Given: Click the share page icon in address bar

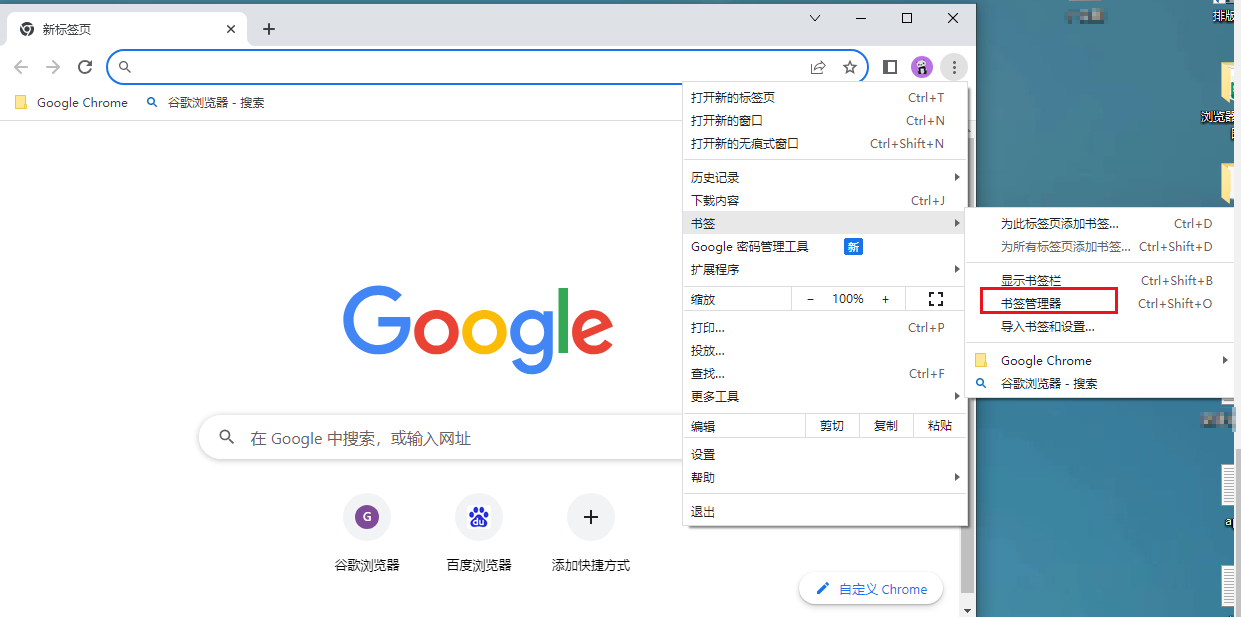Looking at the screenshot, I should click(x=818, y=67).
